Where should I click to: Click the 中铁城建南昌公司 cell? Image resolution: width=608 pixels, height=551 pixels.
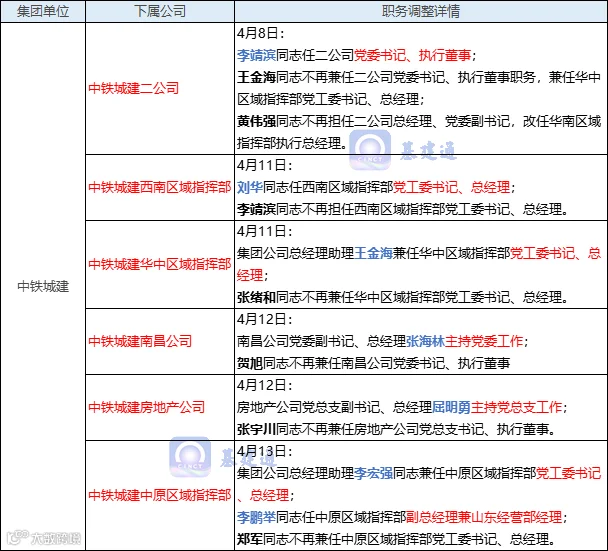coord(160,341)
